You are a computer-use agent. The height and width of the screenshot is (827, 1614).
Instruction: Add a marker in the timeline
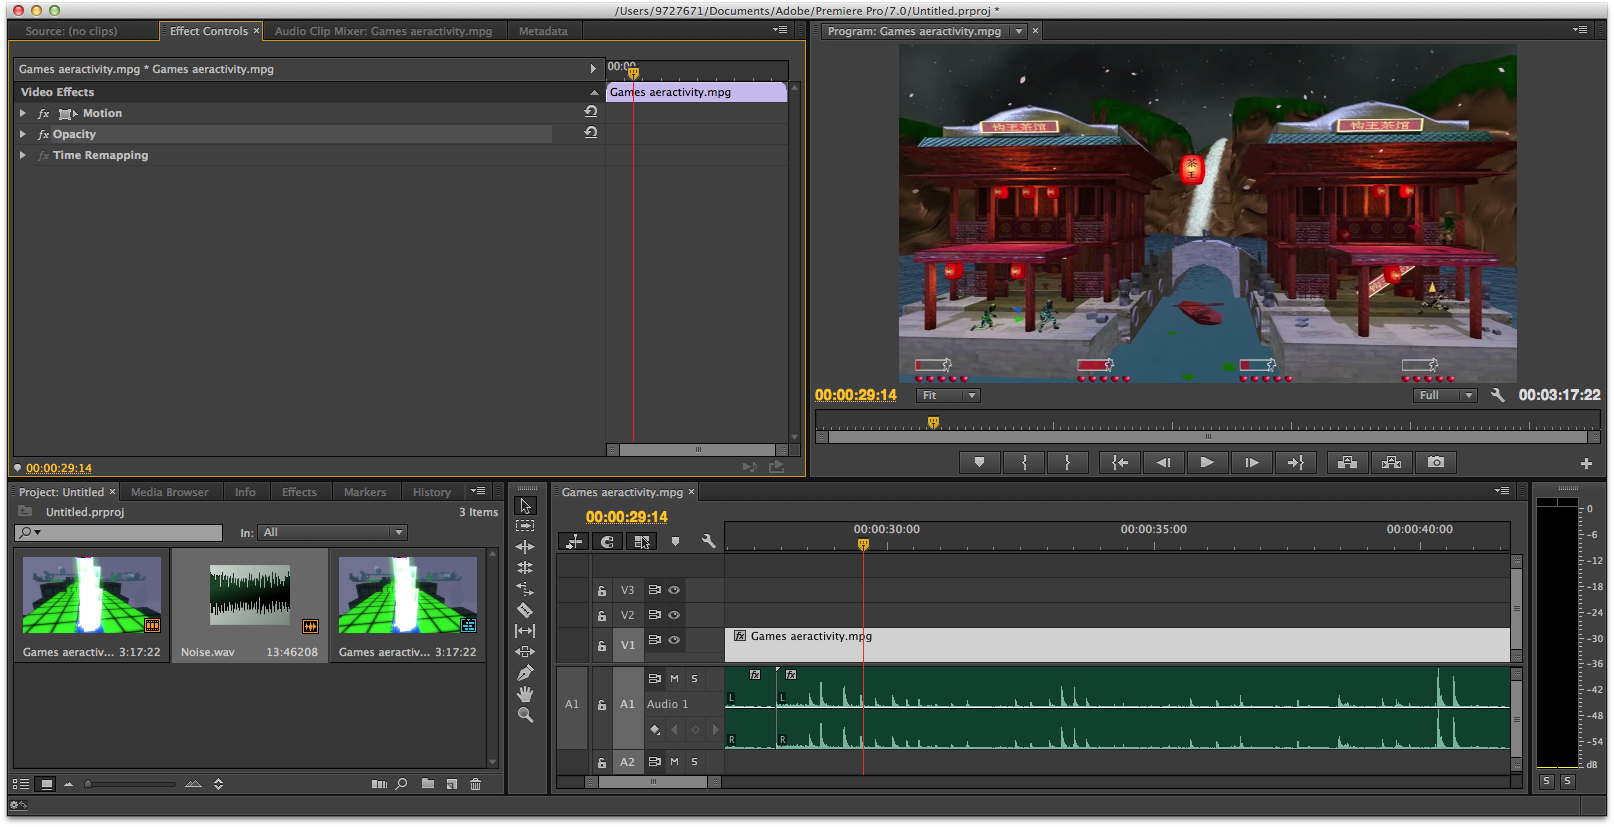pos(675,541)
